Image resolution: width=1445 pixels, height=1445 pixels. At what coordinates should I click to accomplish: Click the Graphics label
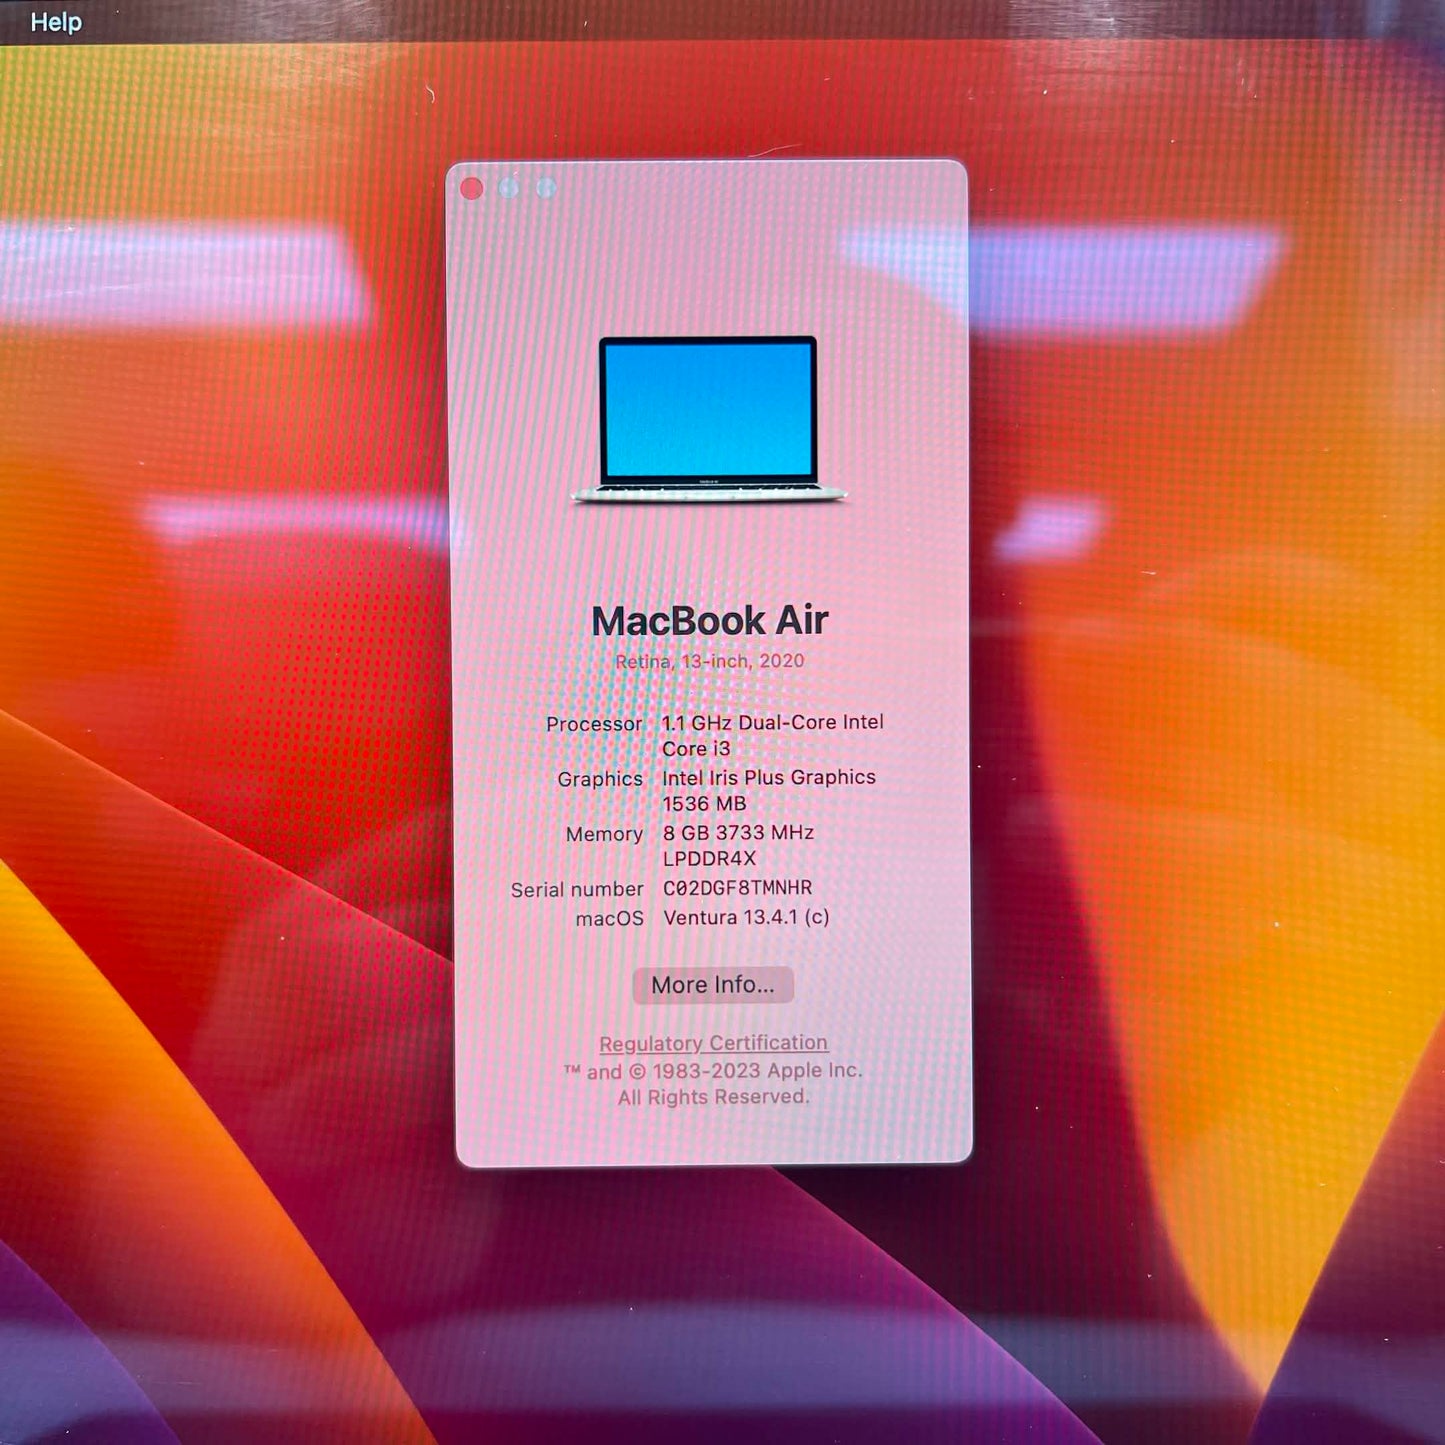click(x=600, y=779)
